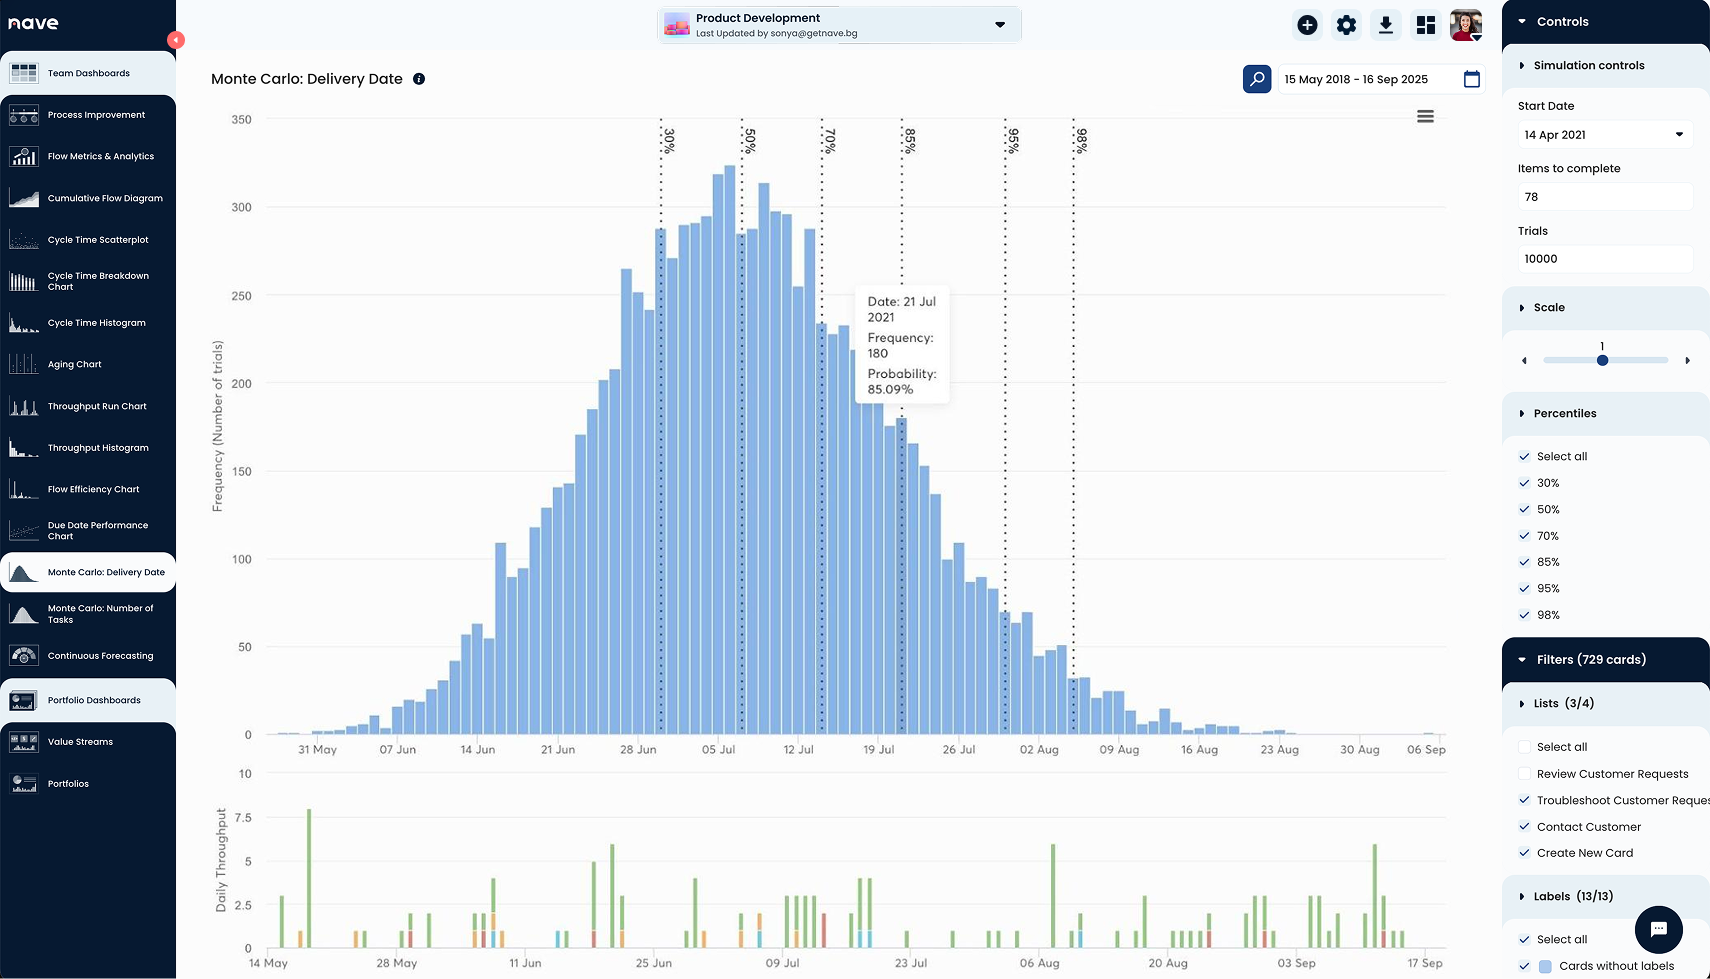Uncheck the 85% percentile checkbox
Image resolution: width=1710 pixels, height=979 pixels.
(x=1524, y=562)
